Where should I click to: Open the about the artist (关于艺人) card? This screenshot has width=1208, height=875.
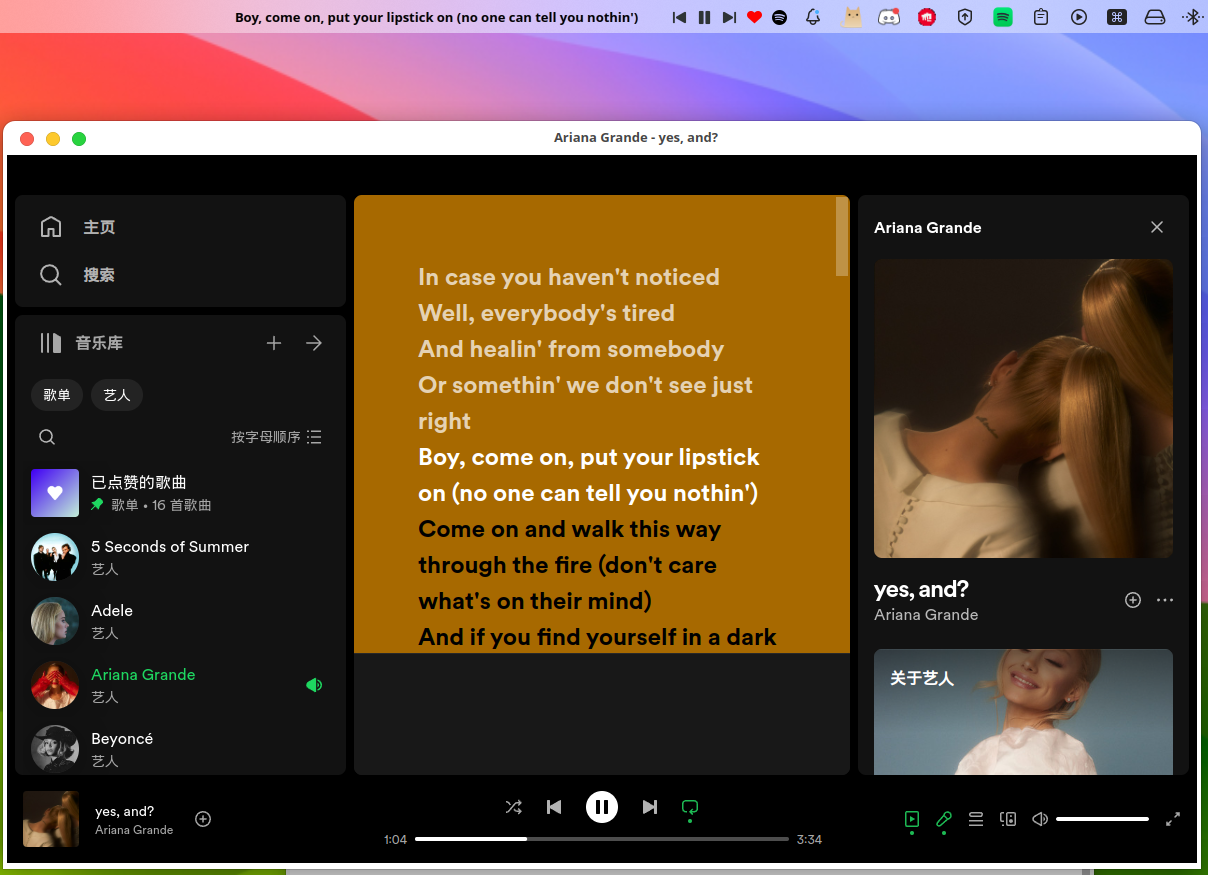[1023, 712]
